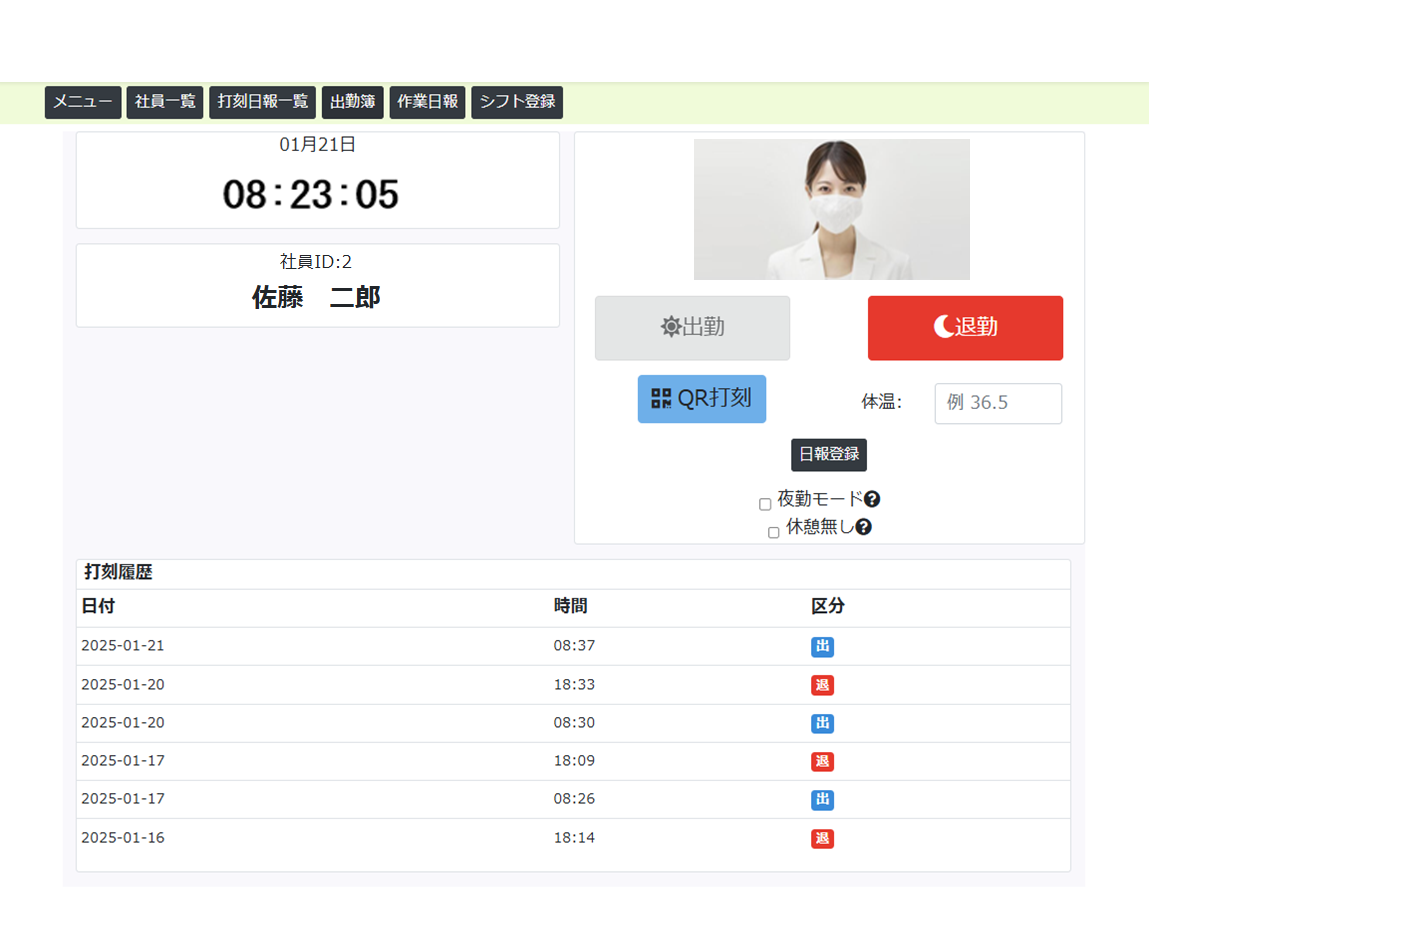Click the 退 badge for 2025-01-16 18:14
The height and width of the screenshot is (940, 1416).
tap(822, 839)
